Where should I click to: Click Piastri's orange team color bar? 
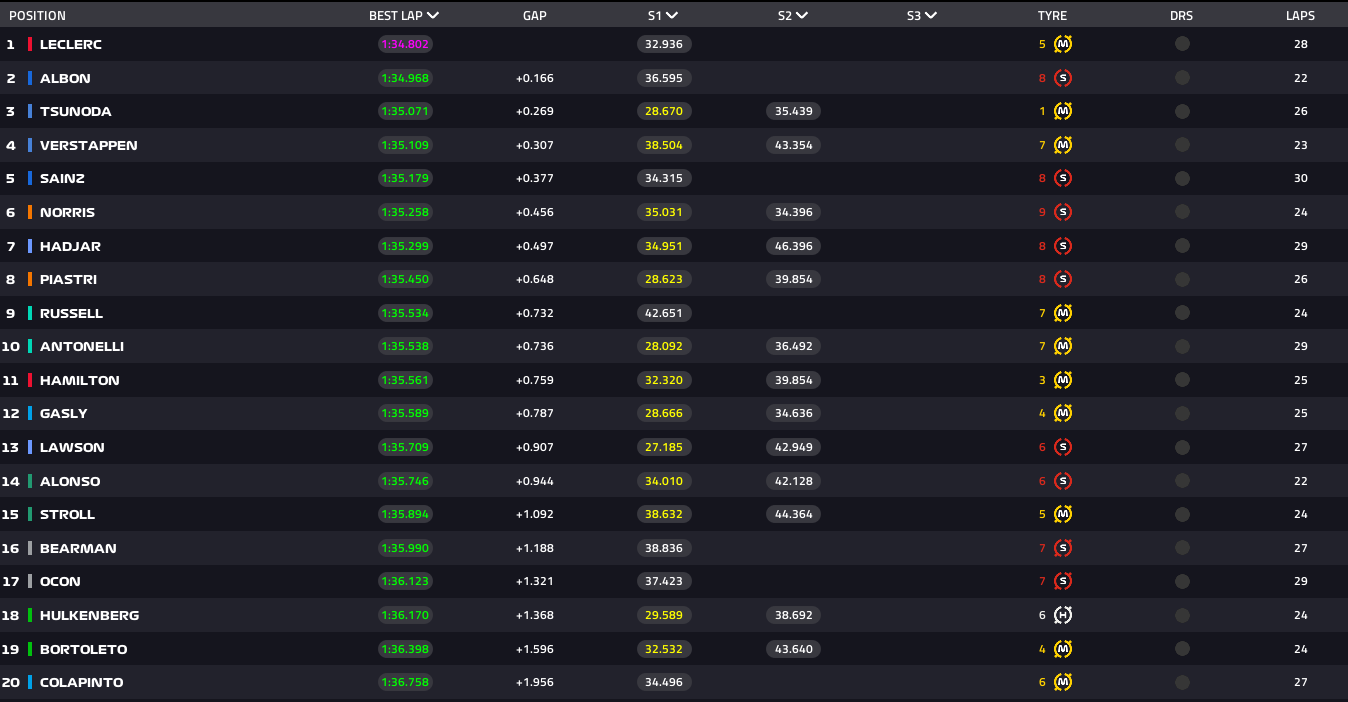(x=30, y=279)
